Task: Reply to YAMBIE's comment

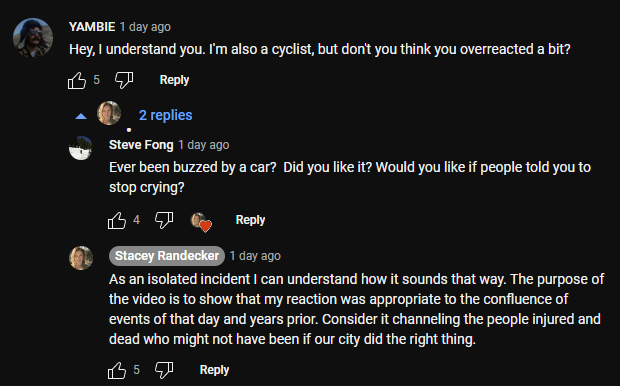Action: point(174,80)
